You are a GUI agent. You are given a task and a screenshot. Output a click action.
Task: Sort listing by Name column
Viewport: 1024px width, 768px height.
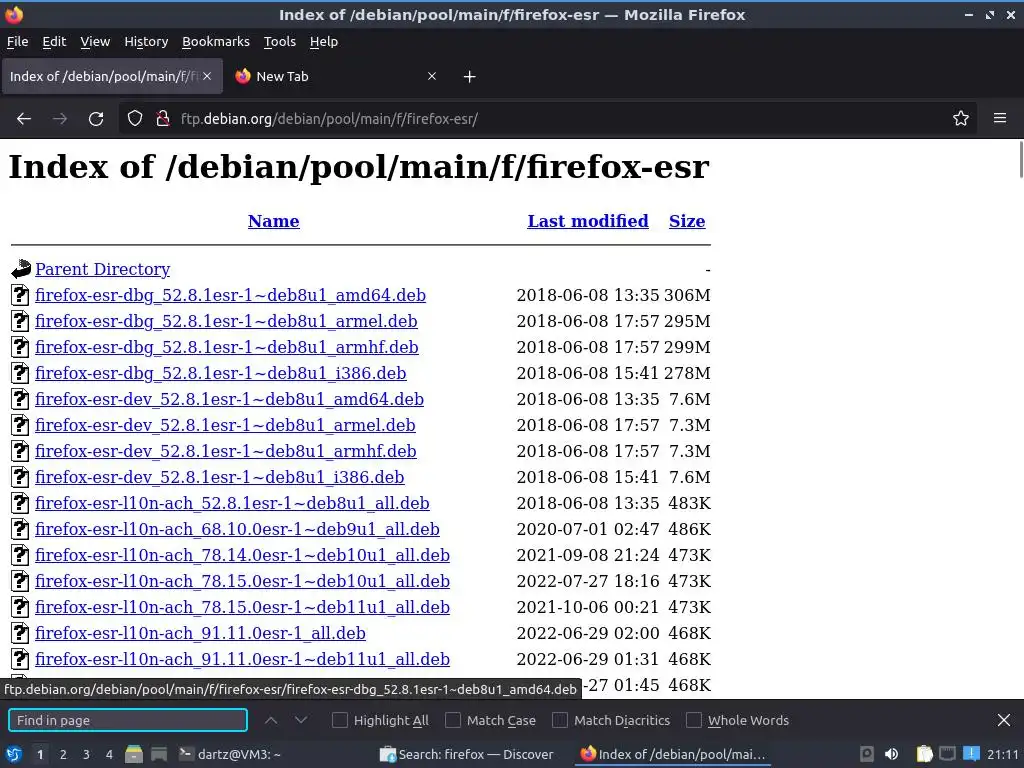274,221
